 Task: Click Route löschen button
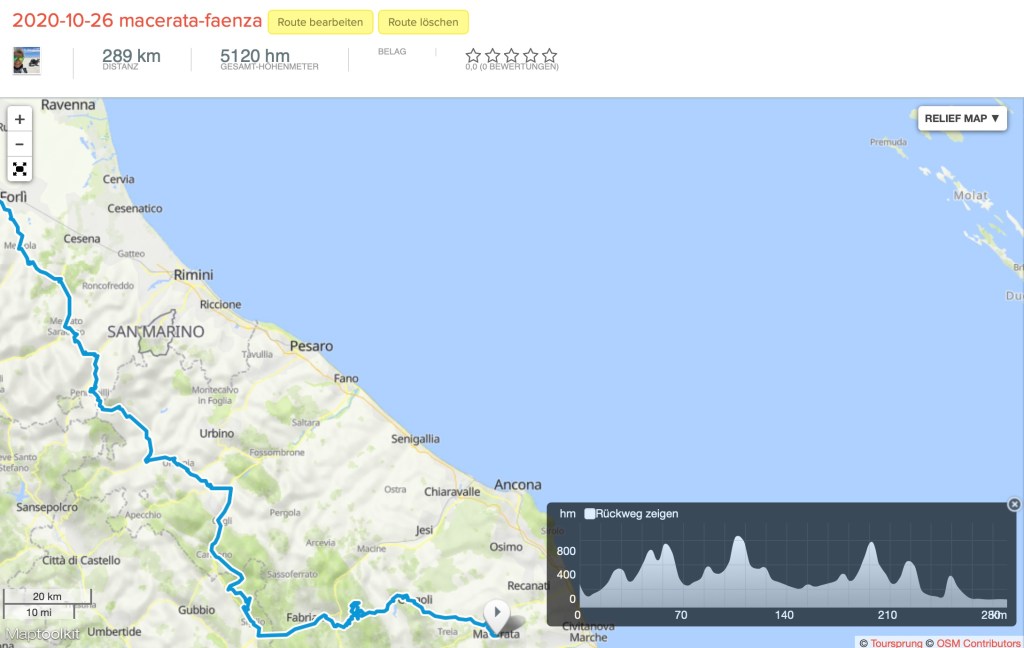(x=423, y=22)
